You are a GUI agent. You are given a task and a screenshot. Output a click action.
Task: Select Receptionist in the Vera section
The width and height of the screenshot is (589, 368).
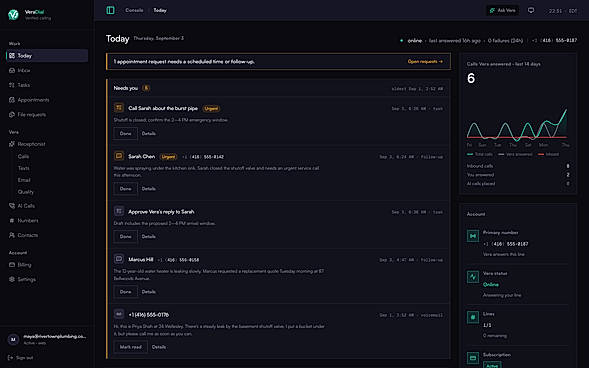[x=47, y=144]
